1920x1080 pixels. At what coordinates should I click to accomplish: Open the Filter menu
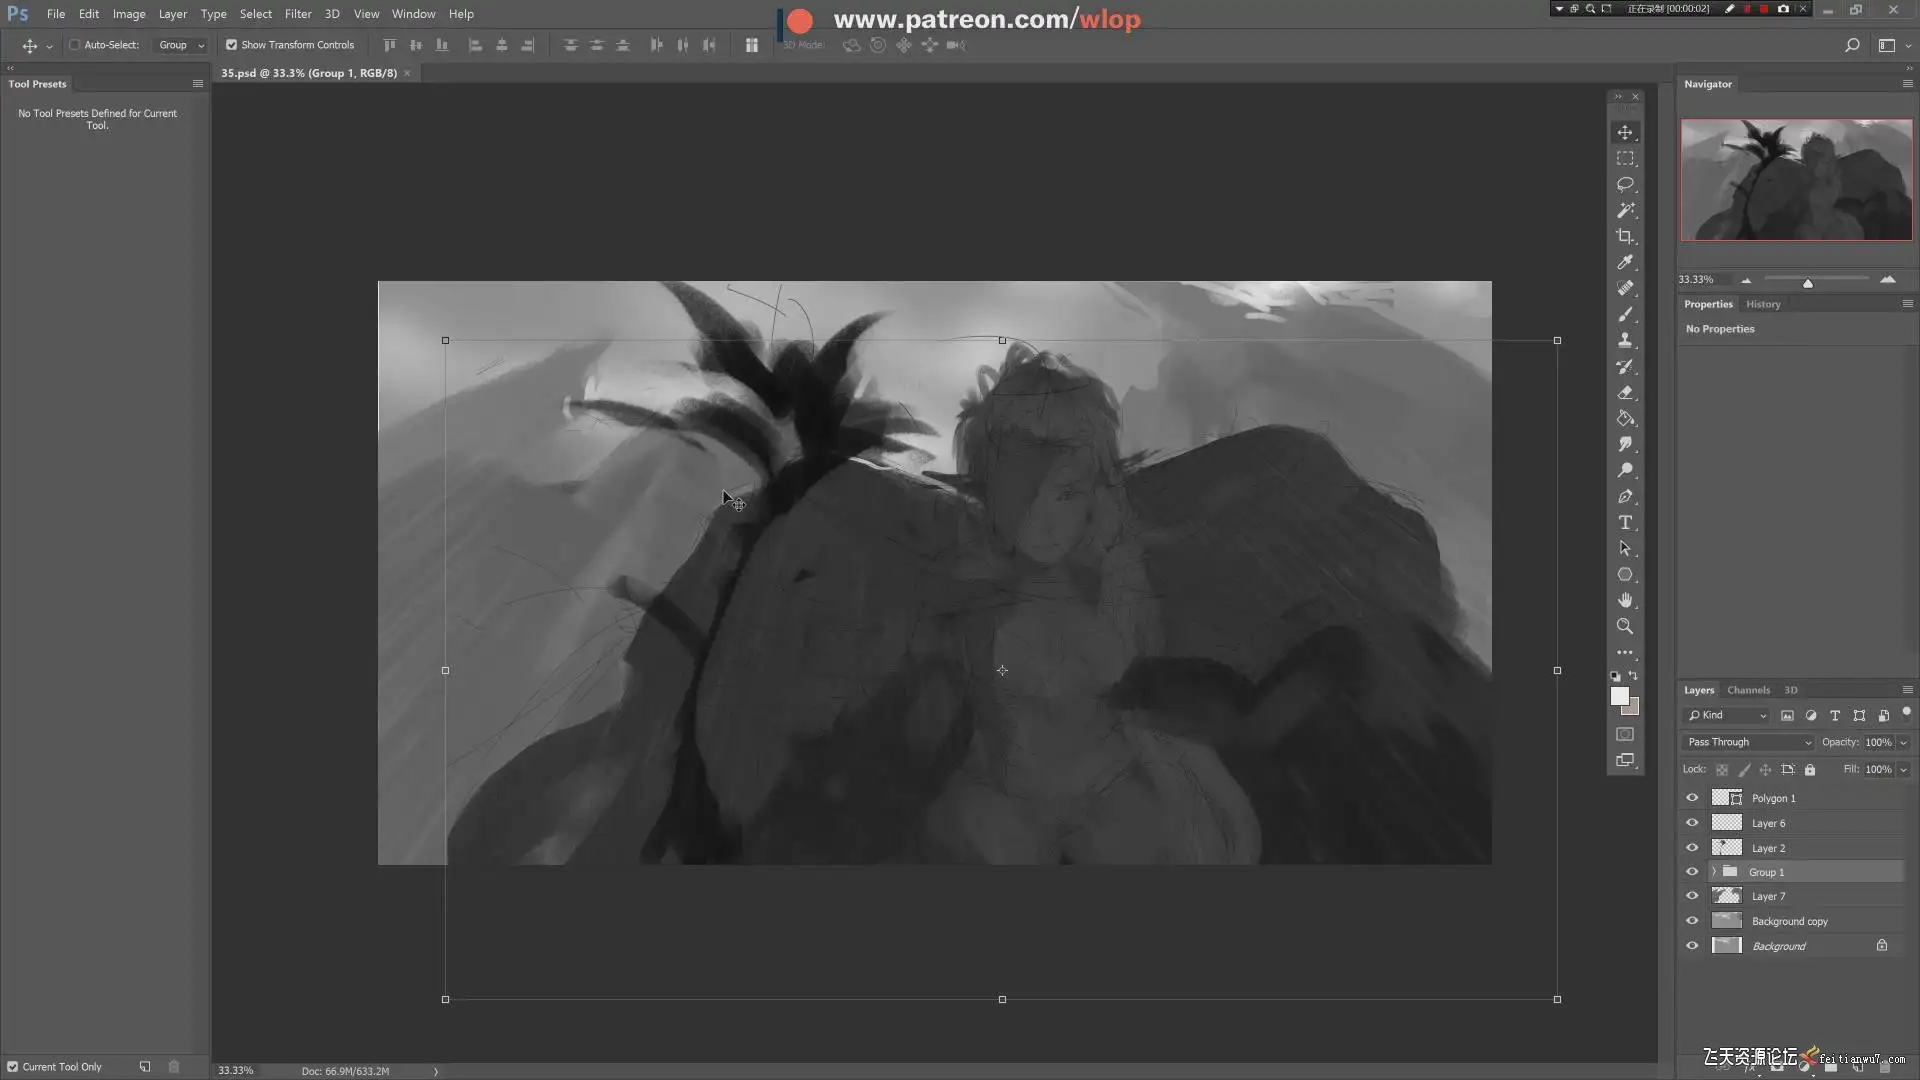coord(297,14)
